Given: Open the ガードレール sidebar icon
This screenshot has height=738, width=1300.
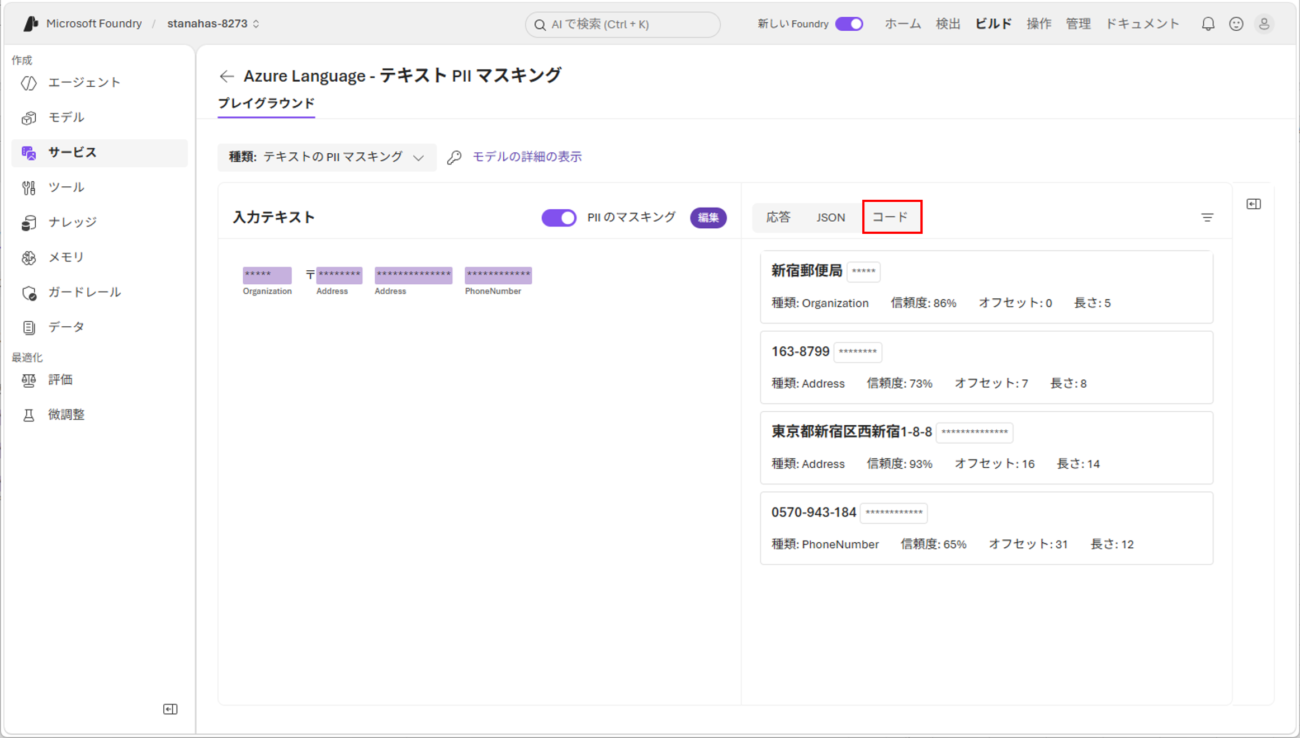Looking at the screenshot, I should 29,293.
